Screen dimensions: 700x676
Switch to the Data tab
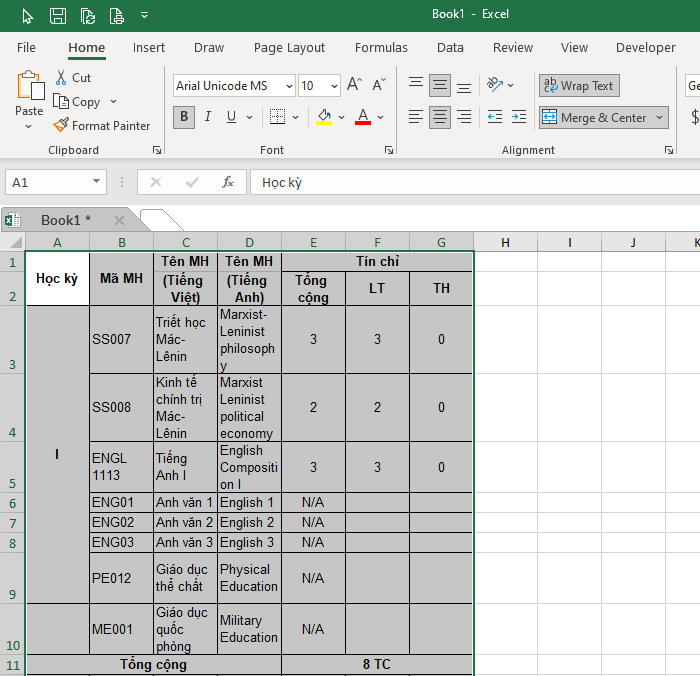point(450,47)
